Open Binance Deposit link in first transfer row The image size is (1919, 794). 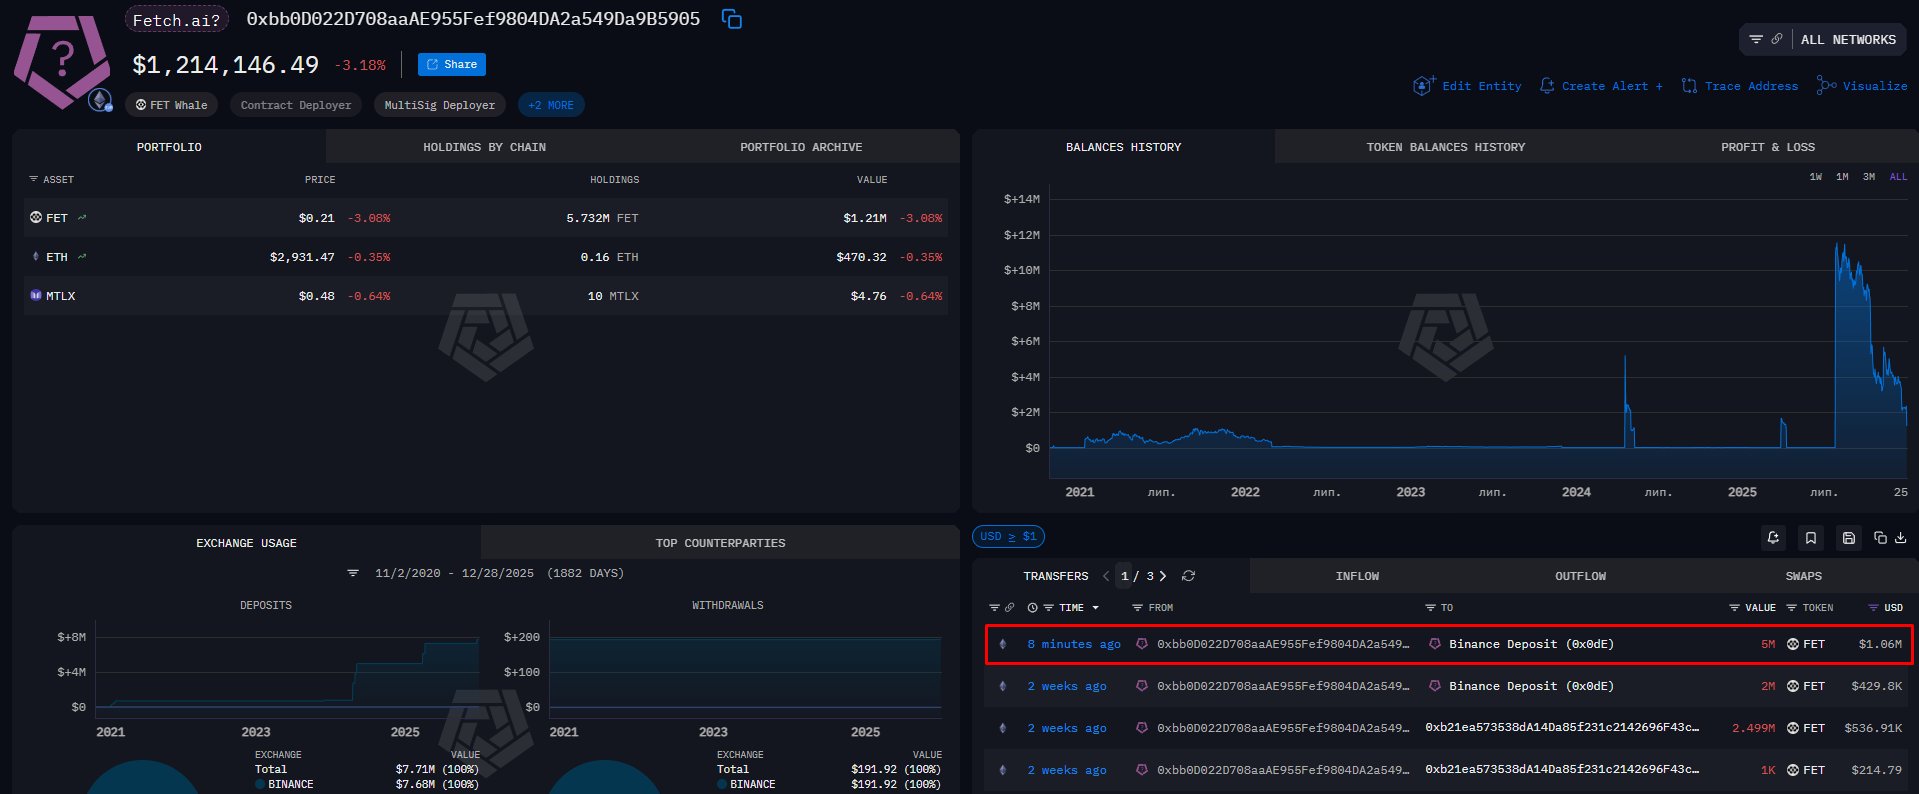click(x=1531, y=644)
